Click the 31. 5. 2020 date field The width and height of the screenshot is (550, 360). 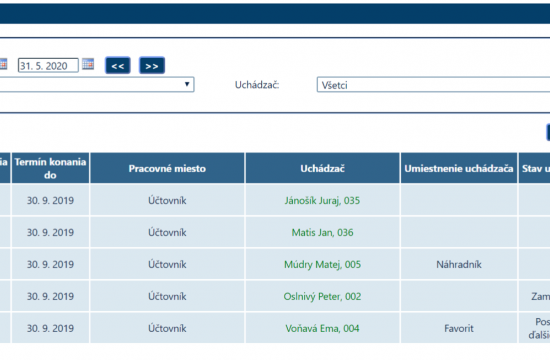(x=48, y=66)
